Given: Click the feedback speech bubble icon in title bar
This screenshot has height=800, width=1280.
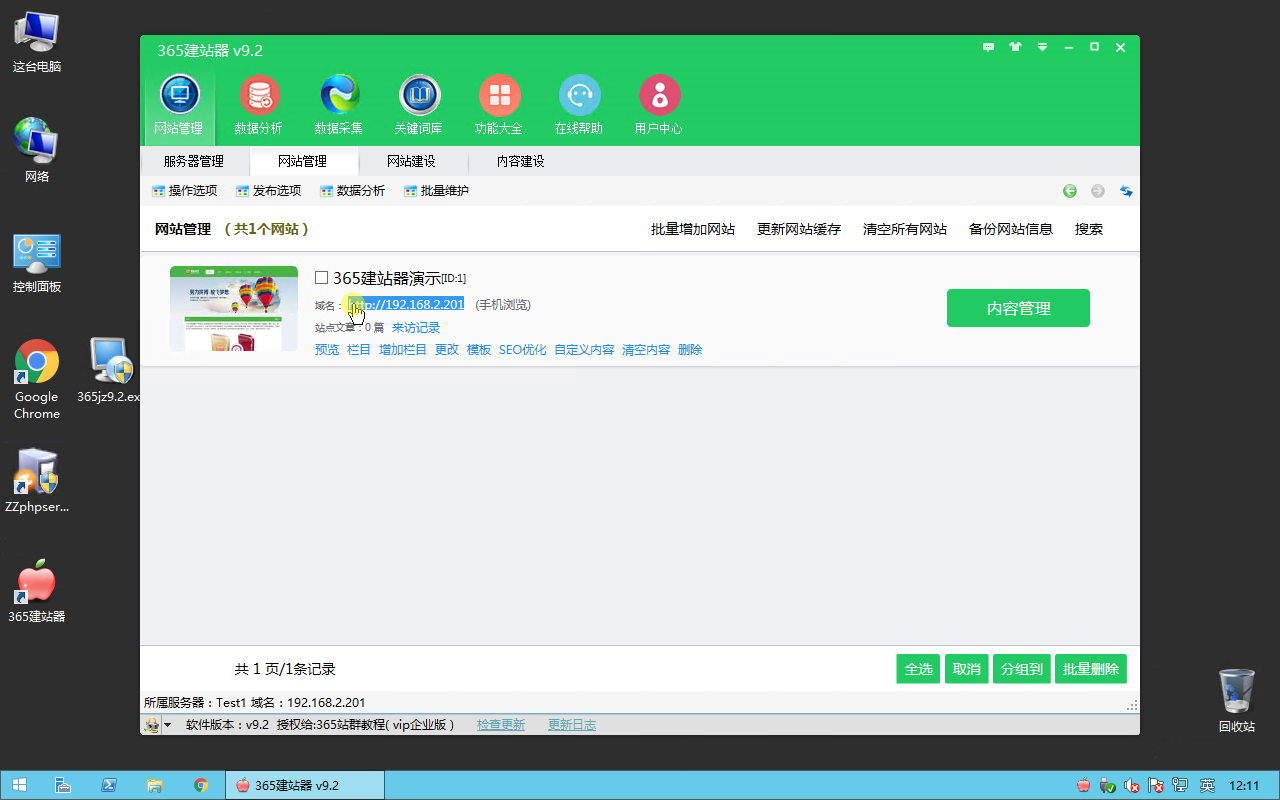Looking at the screenshot, I should point(989,47).
